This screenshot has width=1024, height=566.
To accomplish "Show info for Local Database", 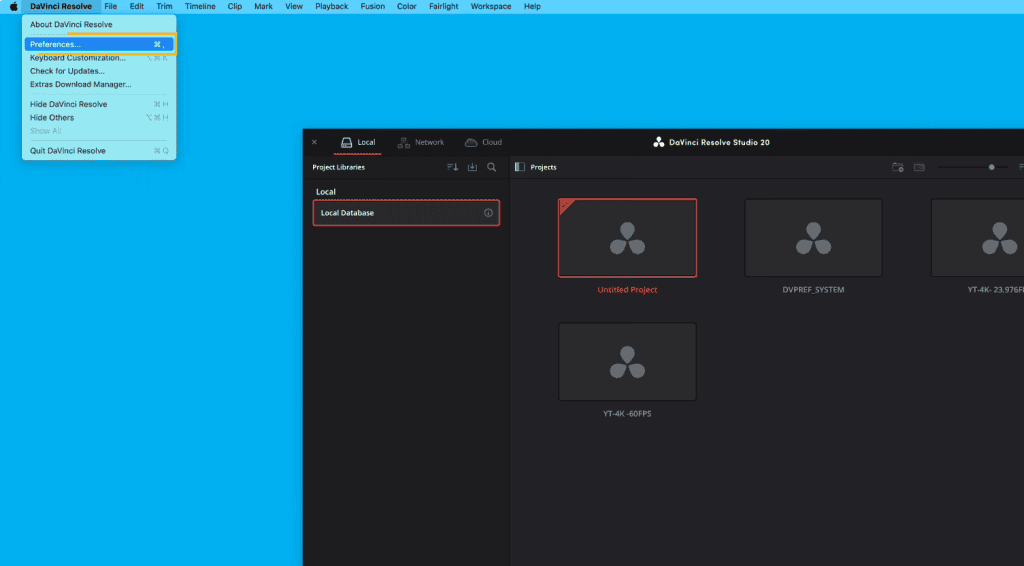I will click(x=488, y=213).
